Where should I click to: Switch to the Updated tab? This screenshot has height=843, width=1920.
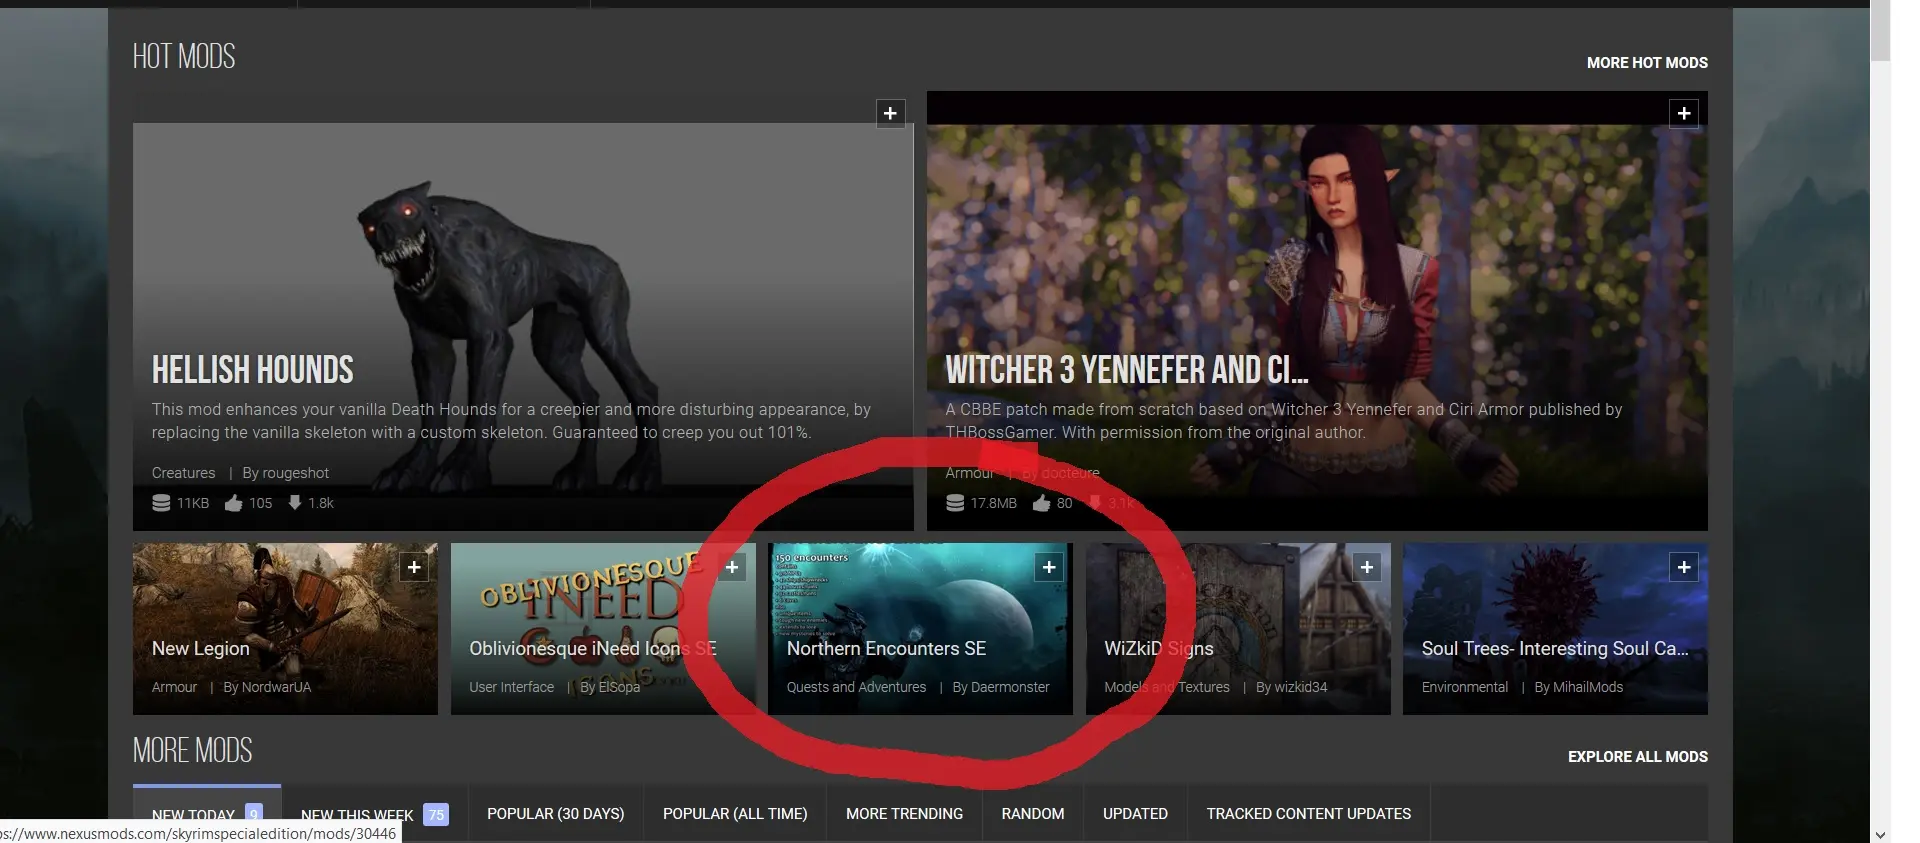[x=1135, y=814]
